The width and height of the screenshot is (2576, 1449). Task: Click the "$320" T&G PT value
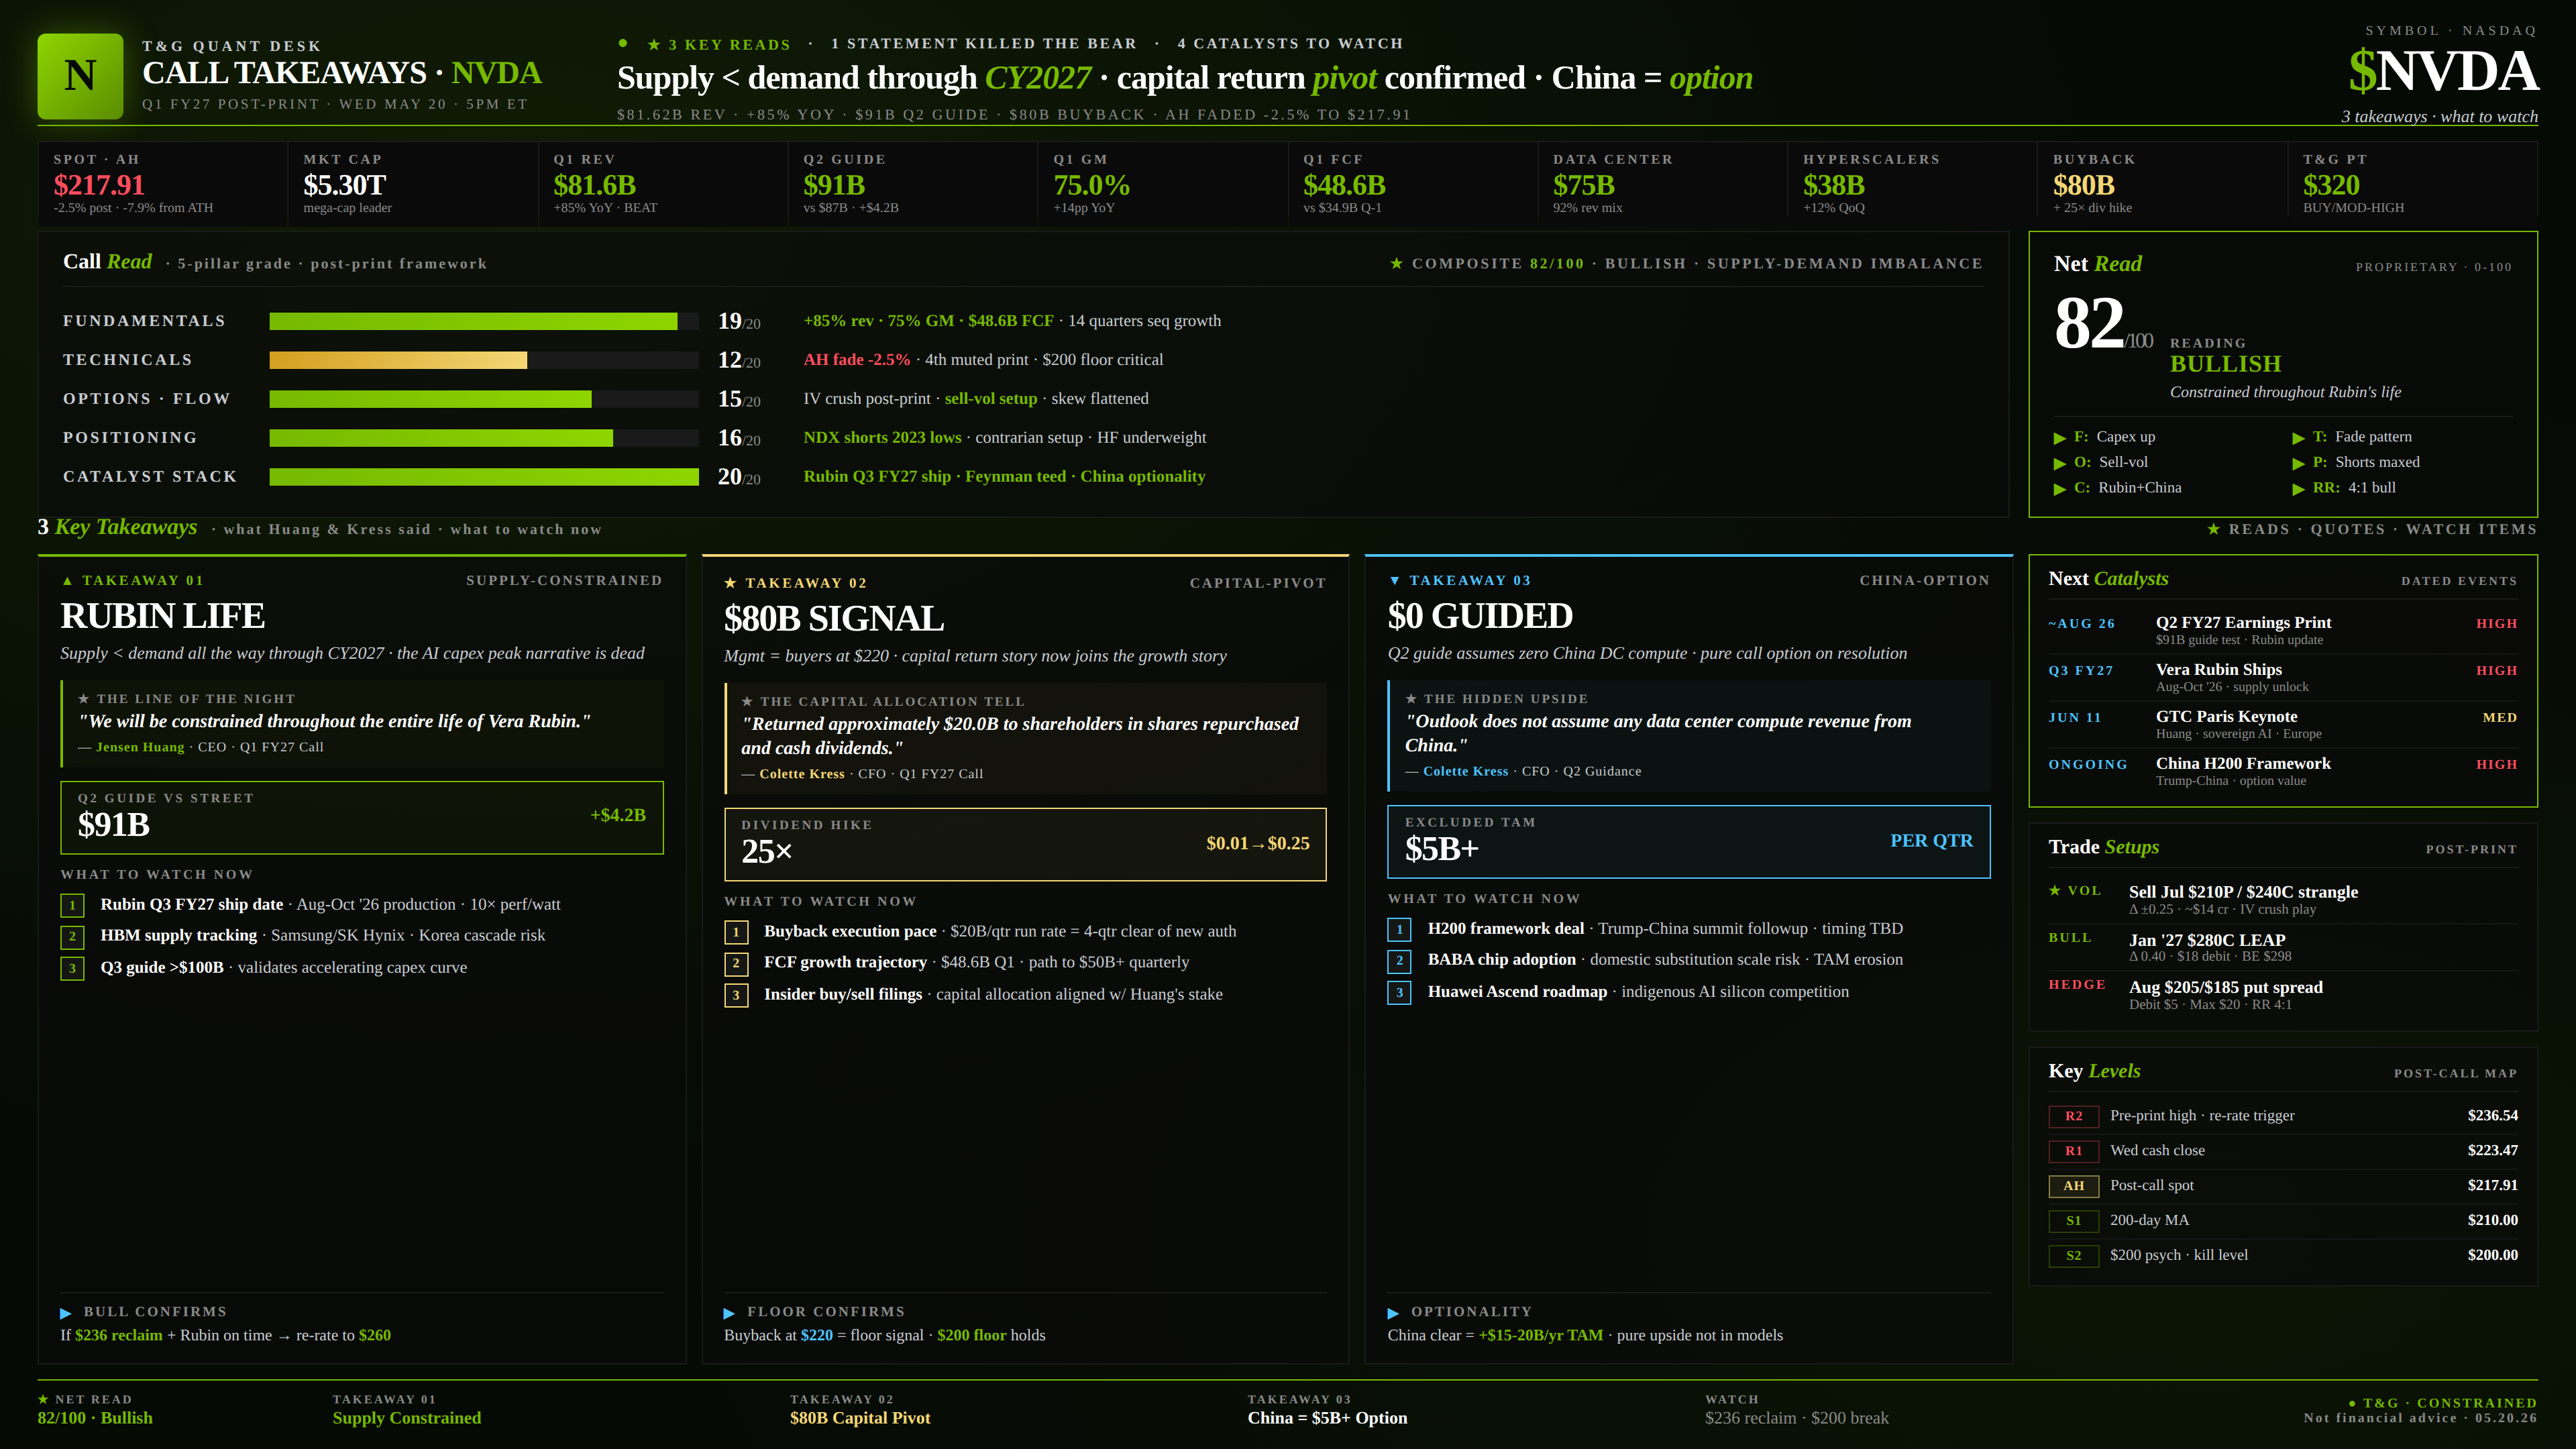click(2331, 185)
